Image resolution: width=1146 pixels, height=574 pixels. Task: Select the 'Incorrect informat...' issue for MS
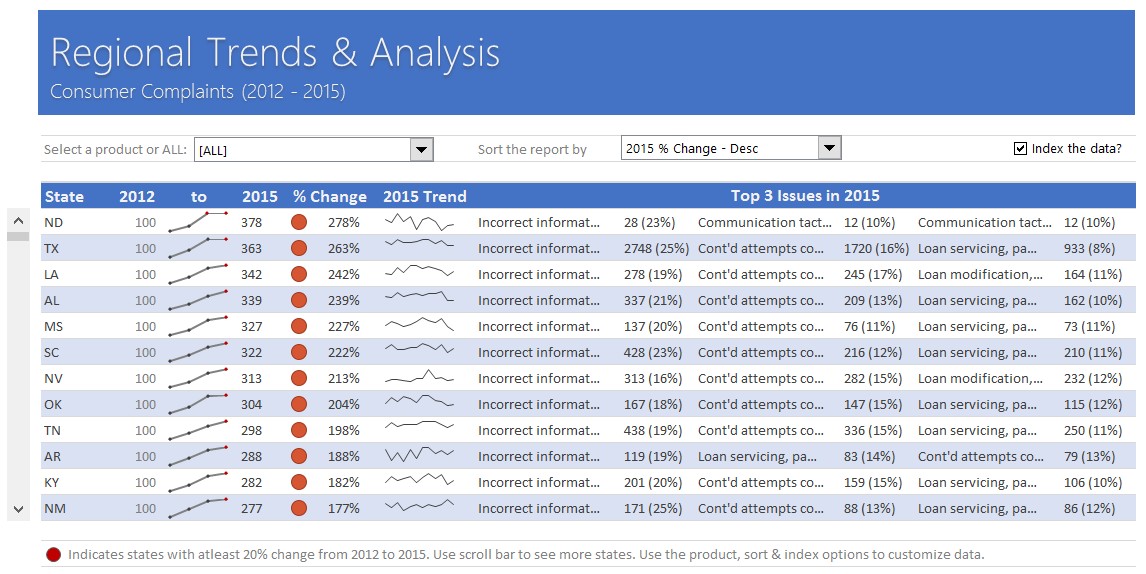coord(539,326)
